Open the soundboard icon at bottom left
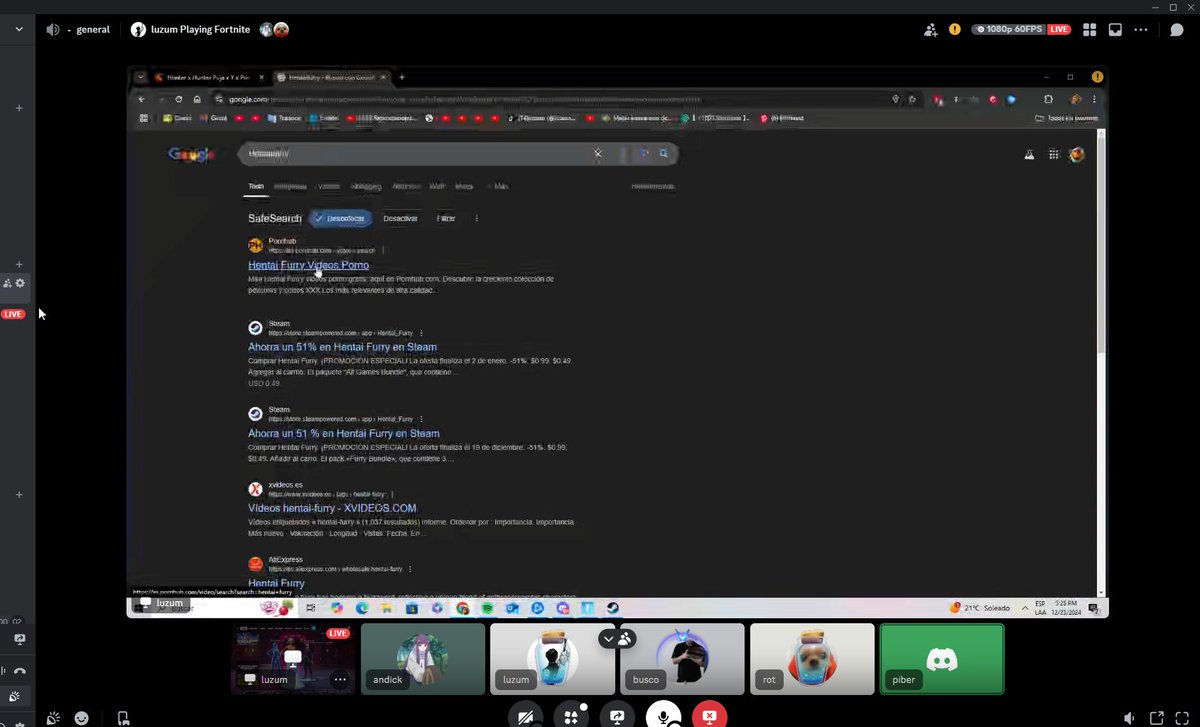This screenshot has height=727, width=1200. click(53, 718)
